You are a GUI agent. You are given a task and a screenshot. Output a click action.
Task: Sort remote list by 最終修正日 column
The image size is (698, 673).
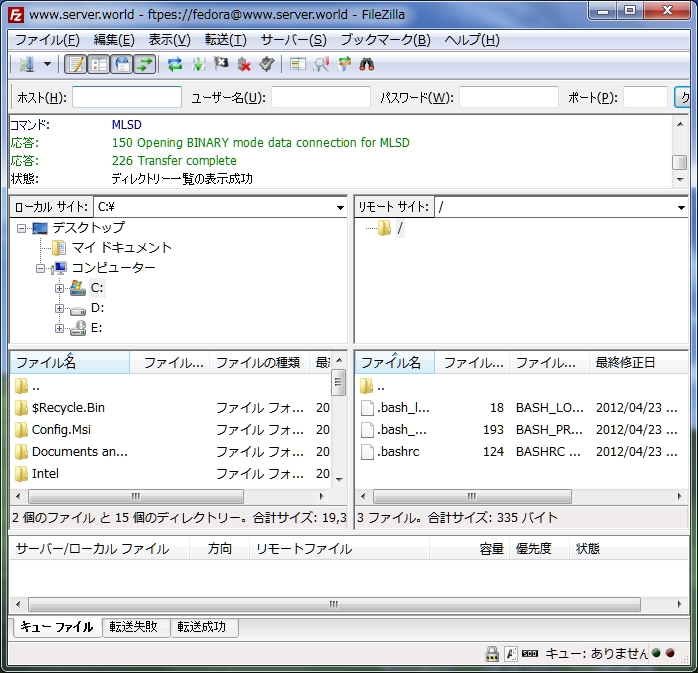[x=638, y=362]
